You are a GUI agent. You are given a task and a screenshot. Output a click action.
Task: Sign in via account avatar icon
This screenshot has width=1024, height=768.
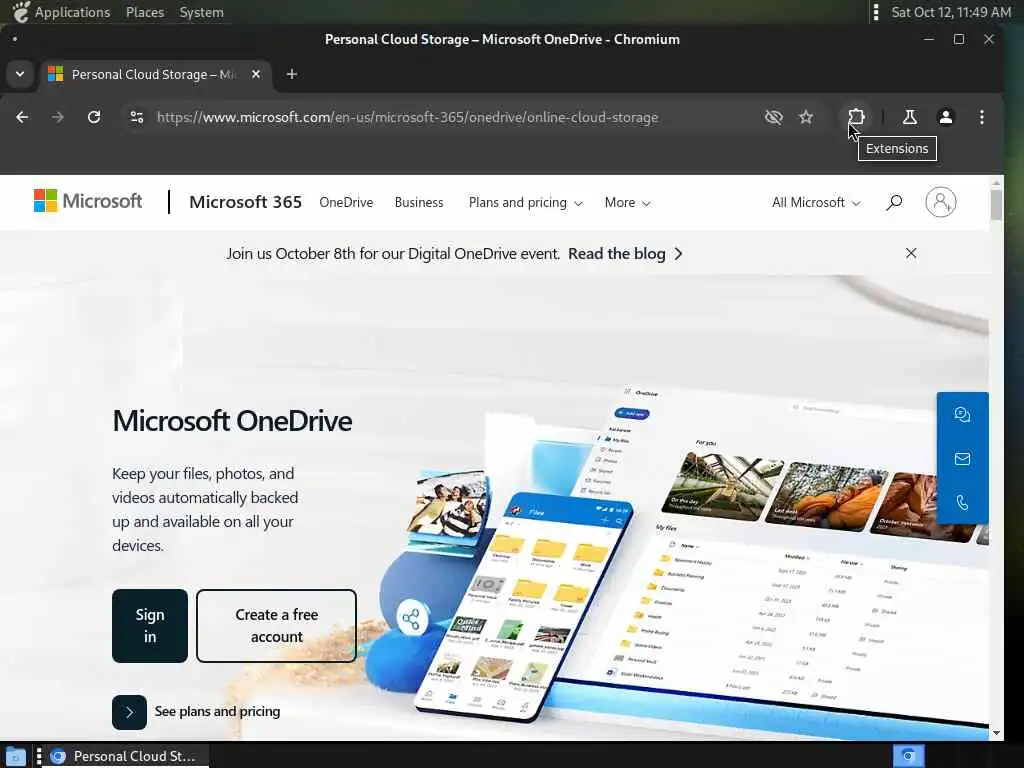coord(940,202)
